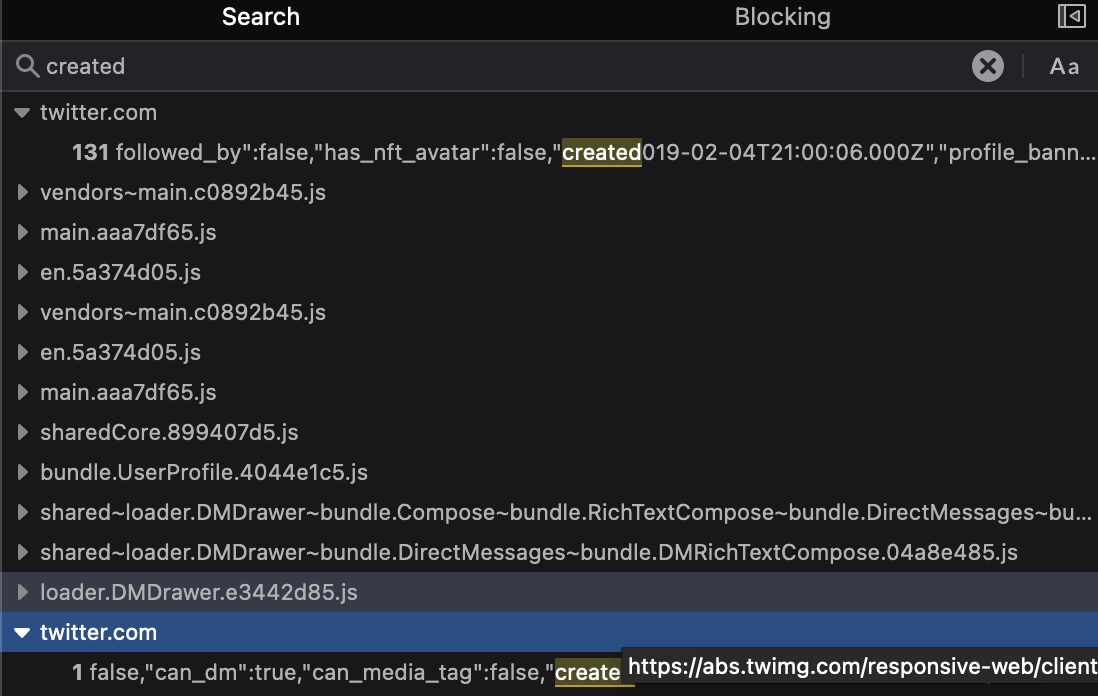Select first en.5a374d05.js file name
The image size is (1098, 696).
pyautogui.click(x=120, y=272)
